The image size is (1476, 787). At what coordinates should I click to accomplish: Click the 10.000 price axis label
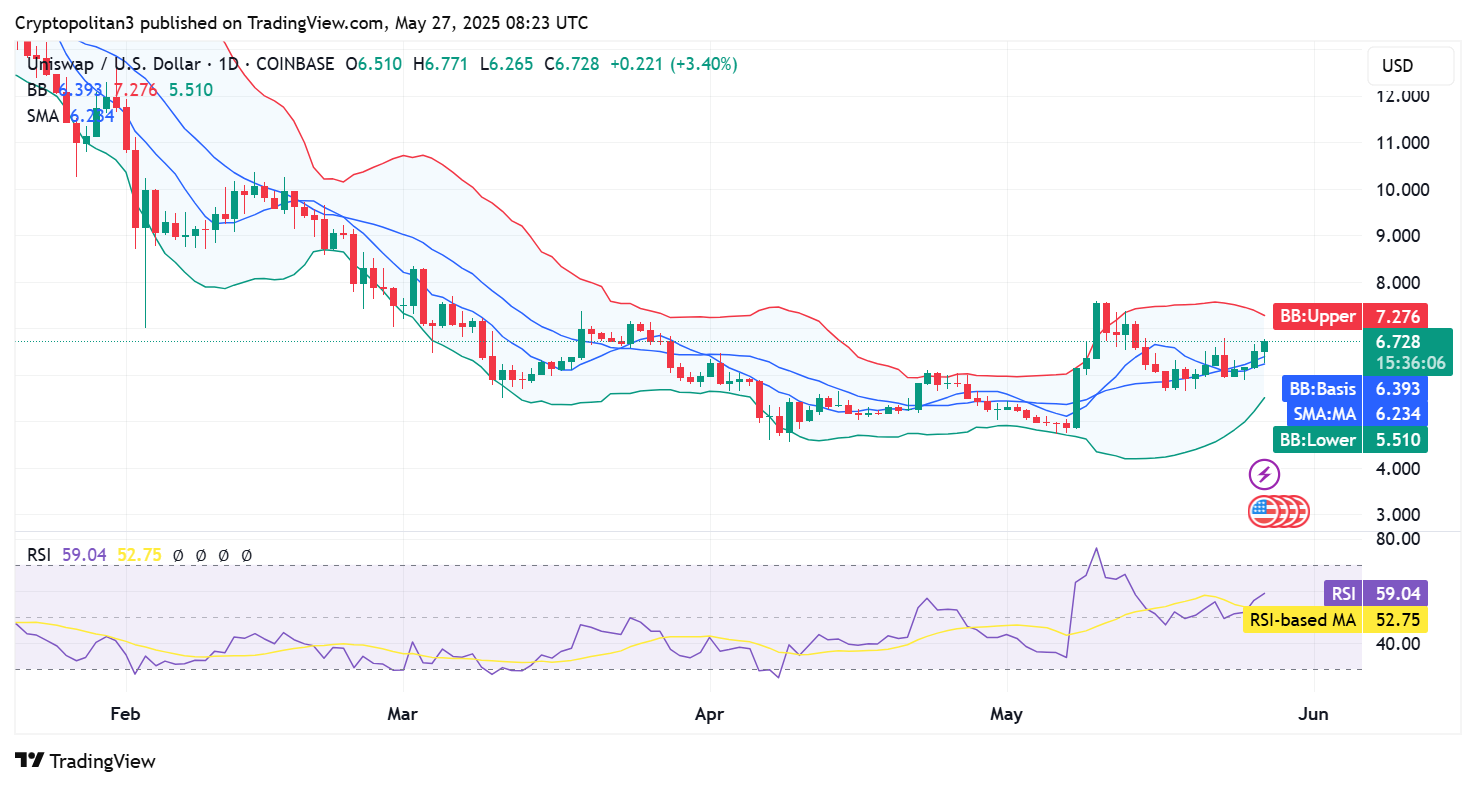[x=1401, y=190]
